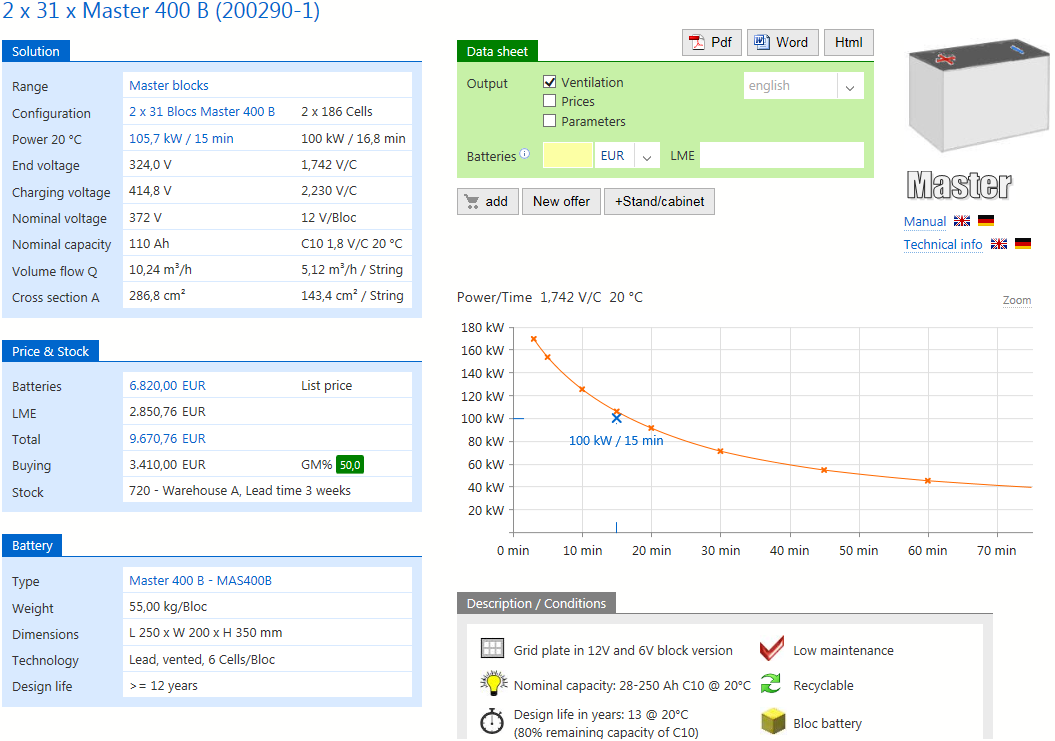Click the English flag next to Technical info

pyautogui.click(x=998, y=244)
